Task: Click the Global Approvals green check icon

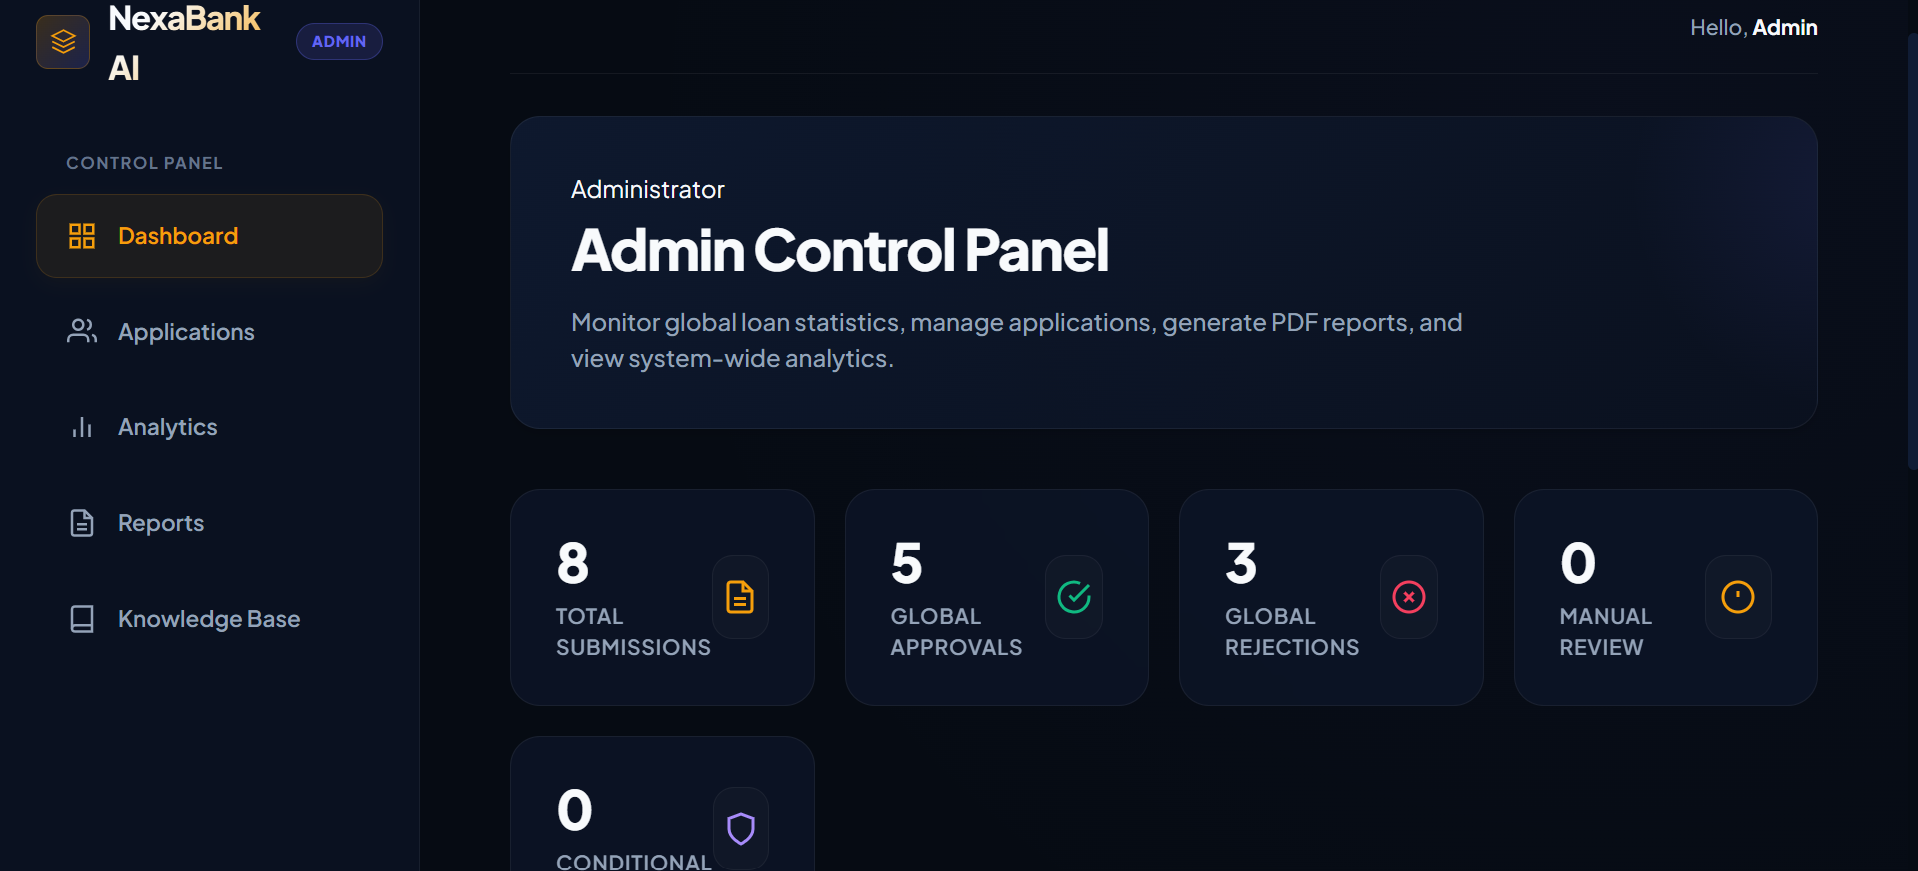Action: click(x=1074, y=597)
